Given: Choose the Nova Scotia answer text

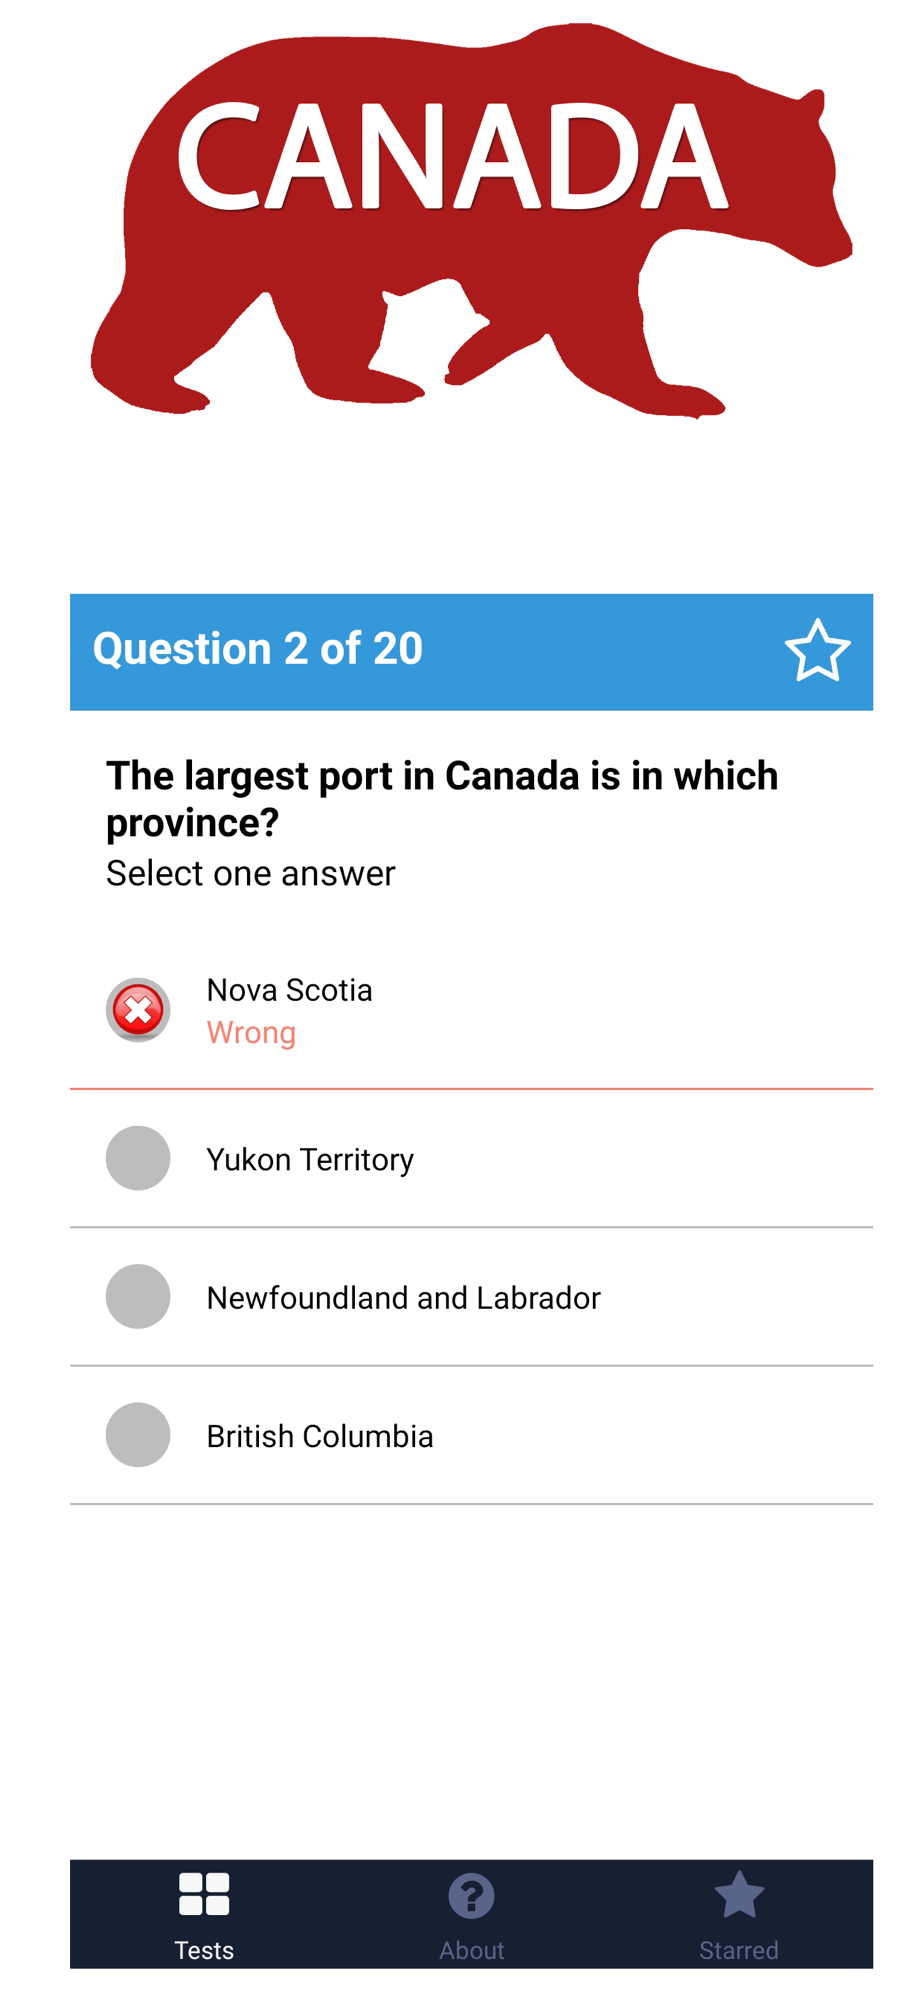Looking at the screenshot, I should point(289,990).
